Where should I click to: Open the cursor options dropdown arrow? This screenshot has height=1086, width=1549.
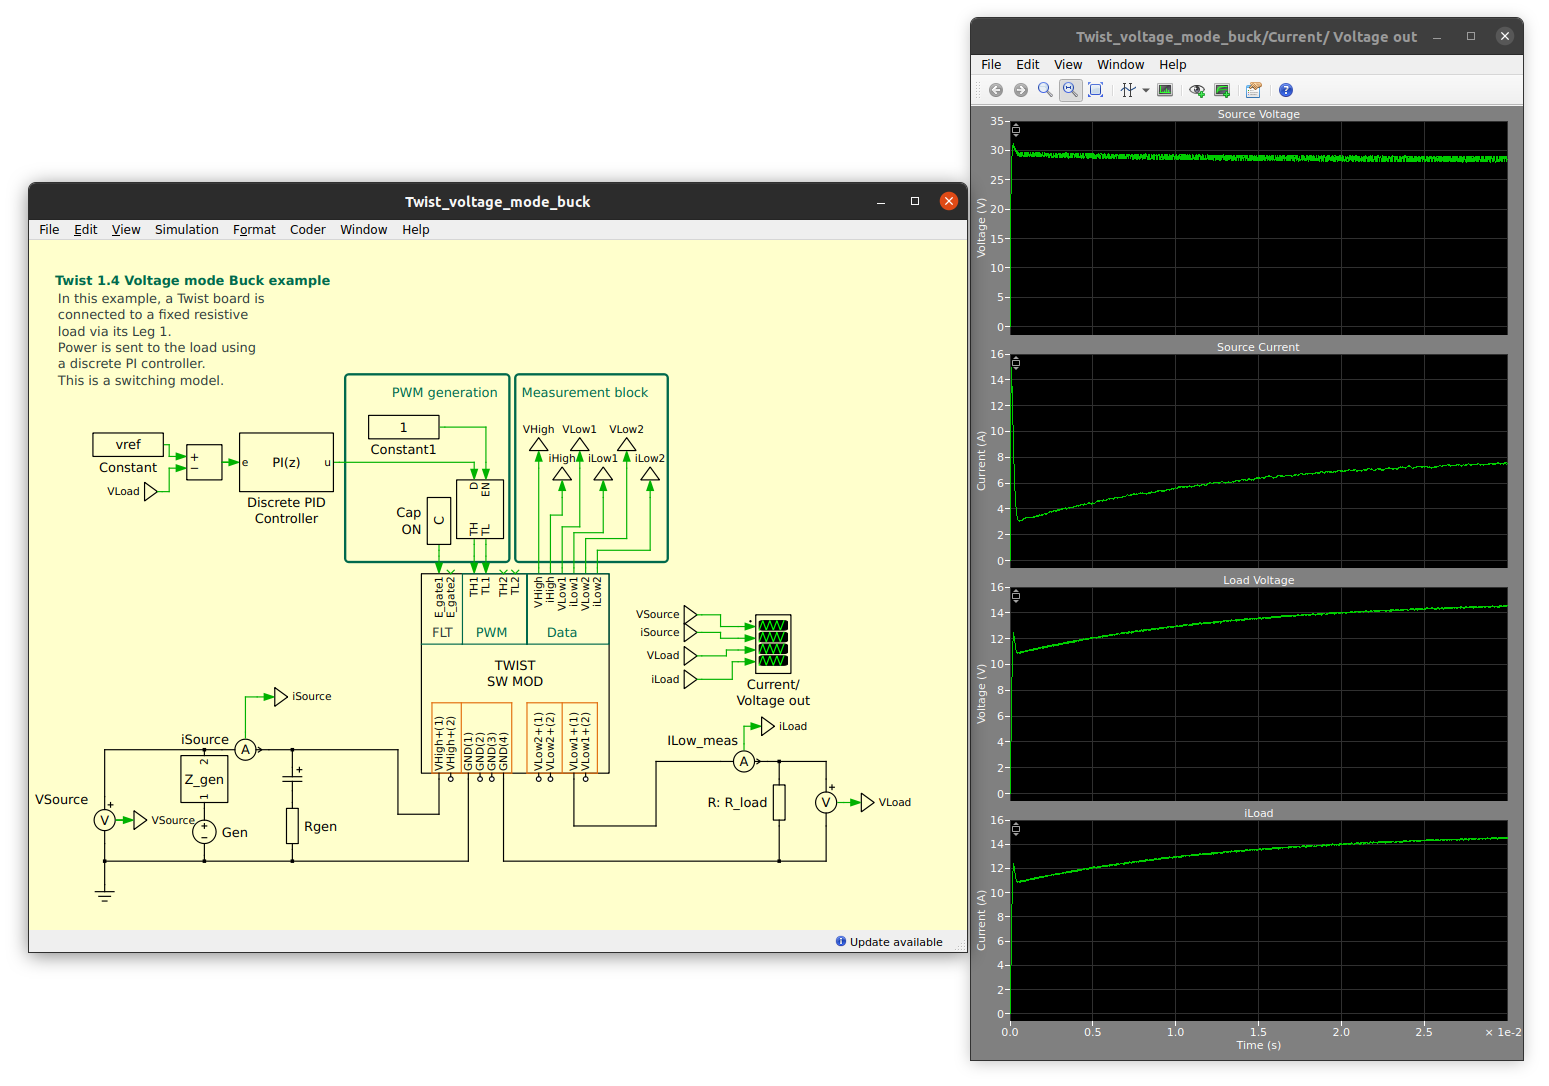(1146, 90)
